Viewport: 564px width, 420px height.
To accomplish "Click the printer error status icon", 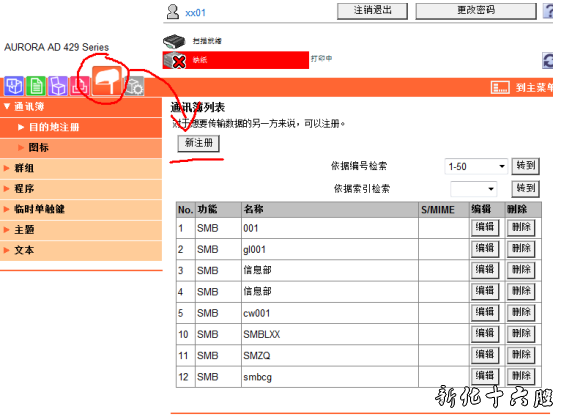I will coord(174,60).
